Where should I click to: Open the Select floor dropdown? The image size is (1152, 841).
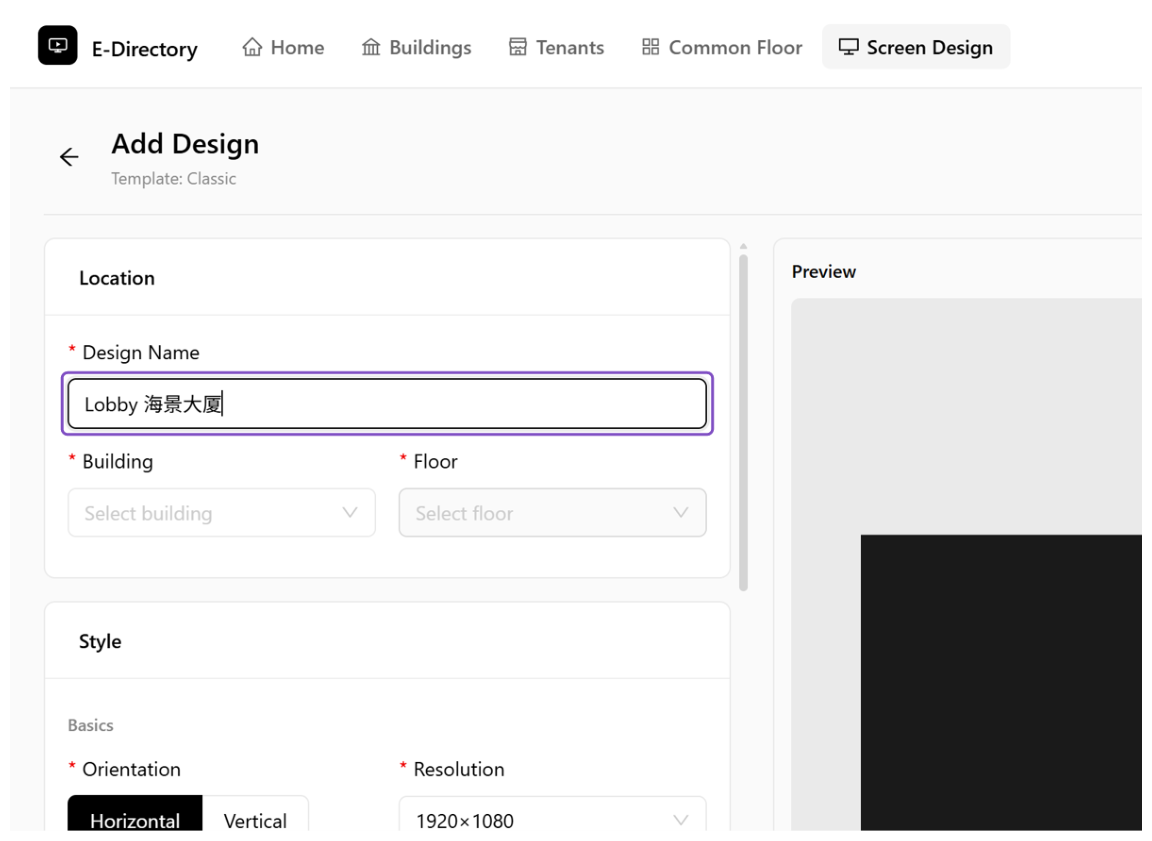pos(552,513)
